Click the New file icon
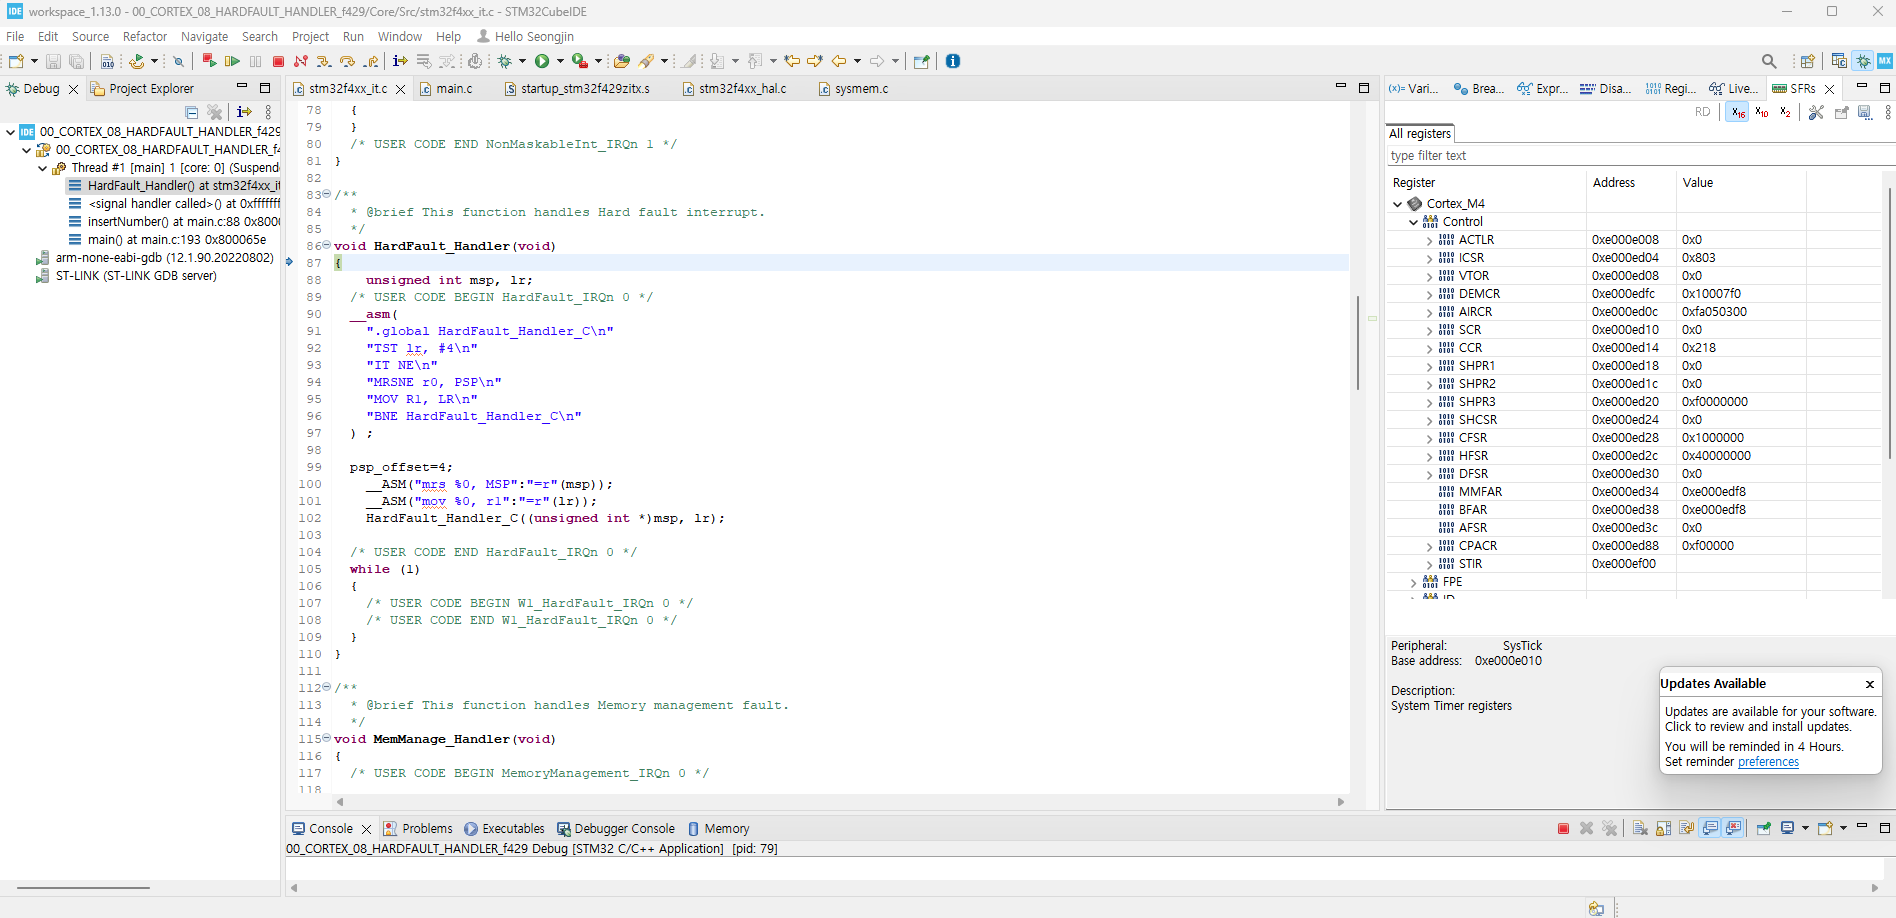This screenshot has width=1896, height=918. (x=16, y=61)
